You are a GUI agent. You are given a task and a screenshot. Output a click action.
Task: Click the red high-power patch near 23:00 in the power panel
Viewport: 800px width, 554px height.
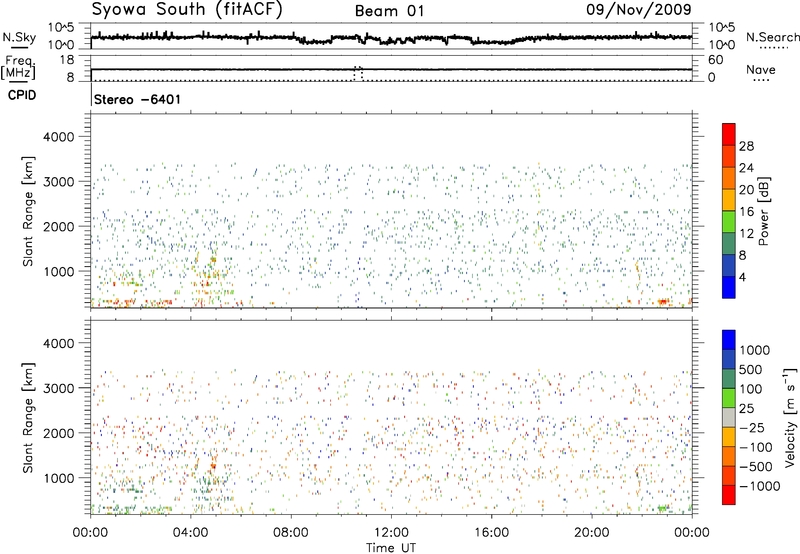click(x=663, y=301)
